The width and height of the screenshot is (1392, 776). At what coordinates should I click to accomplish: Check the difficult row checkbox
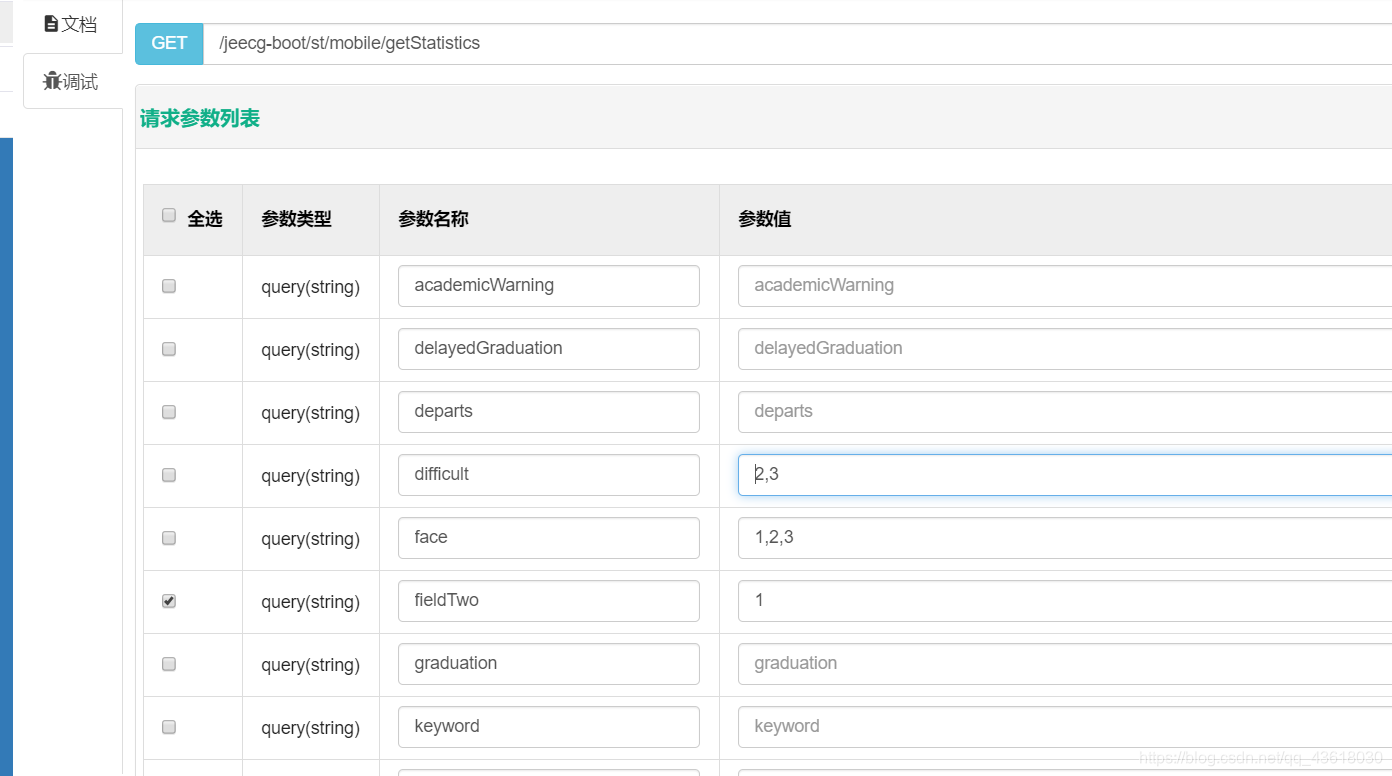coord(169,475)
